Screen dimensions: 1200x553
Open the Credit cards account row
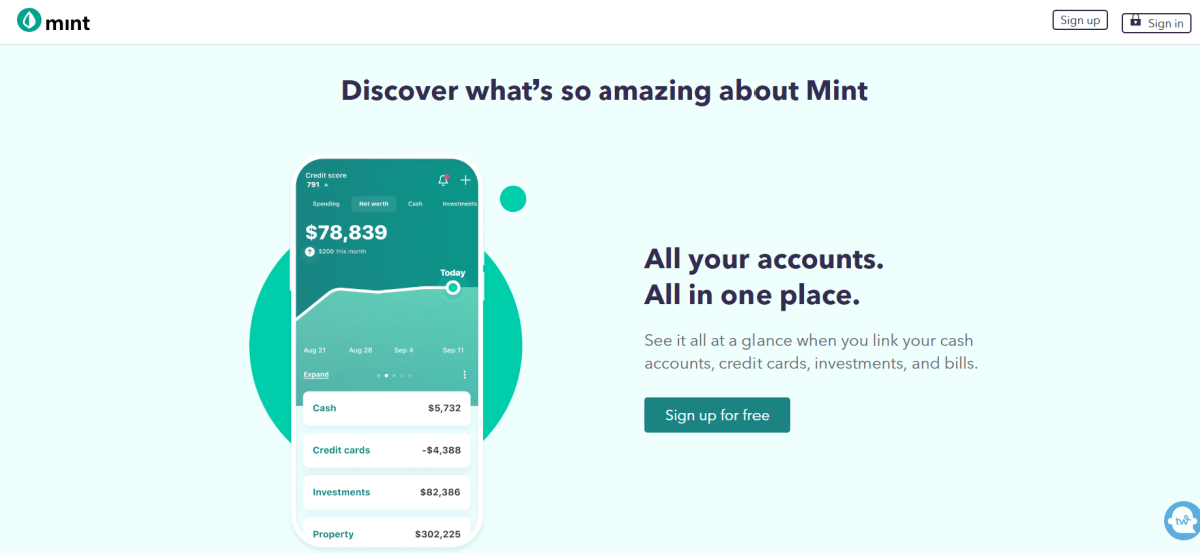click(x=387, y=450)
